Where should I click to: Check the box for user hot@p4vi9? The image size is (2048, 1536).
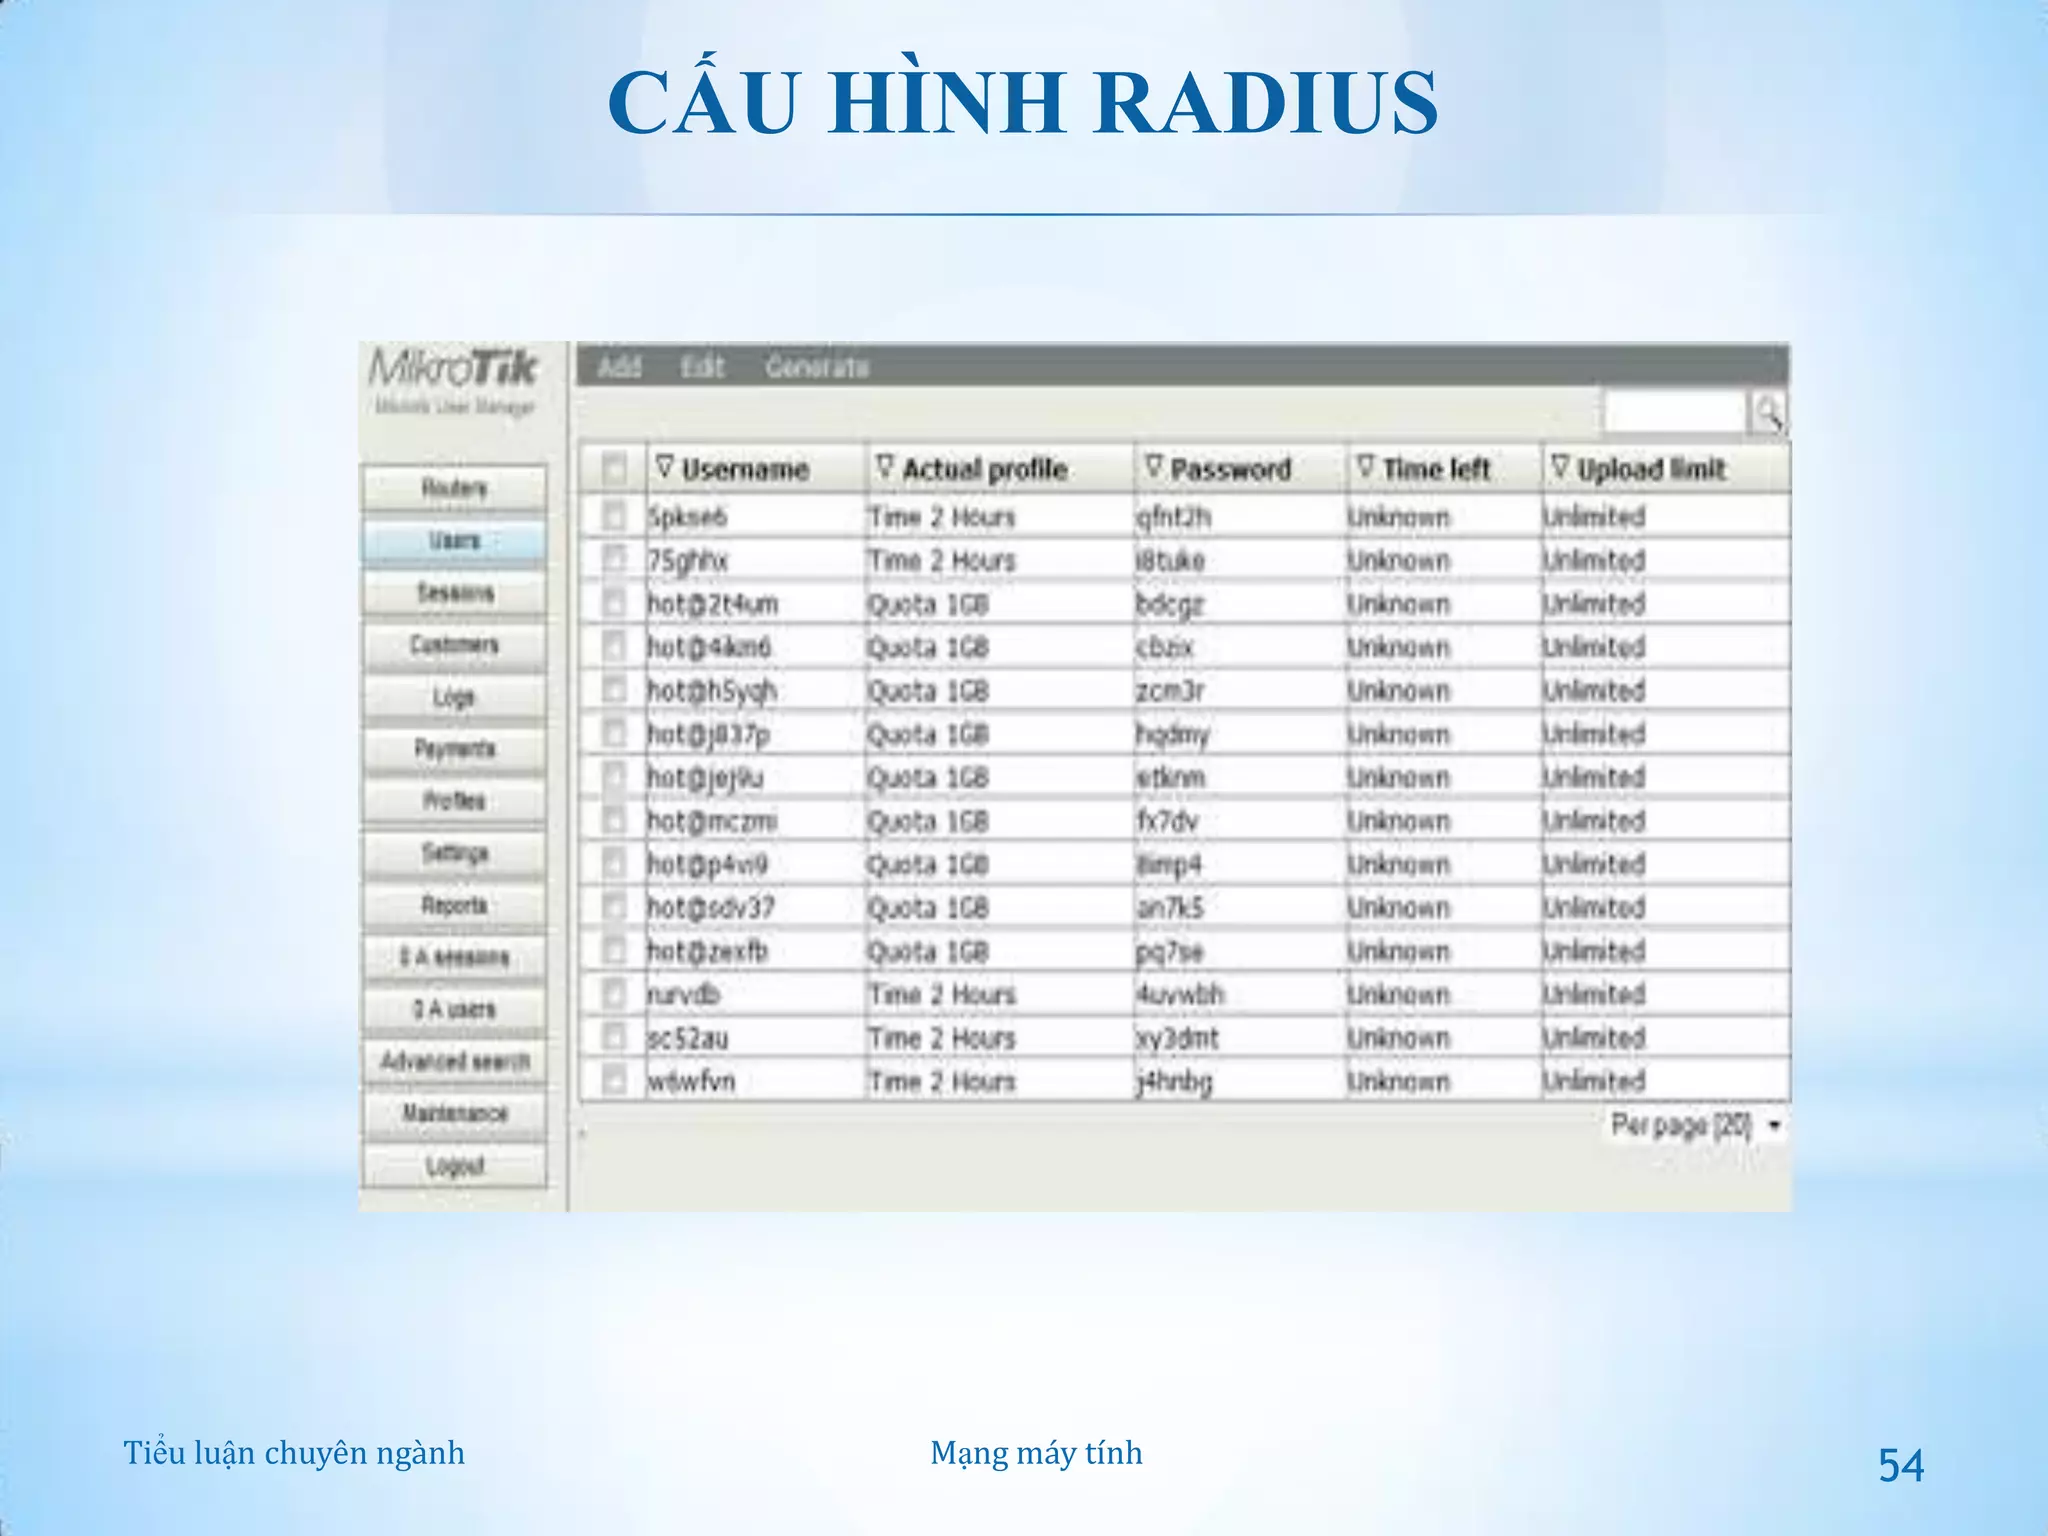614,864
